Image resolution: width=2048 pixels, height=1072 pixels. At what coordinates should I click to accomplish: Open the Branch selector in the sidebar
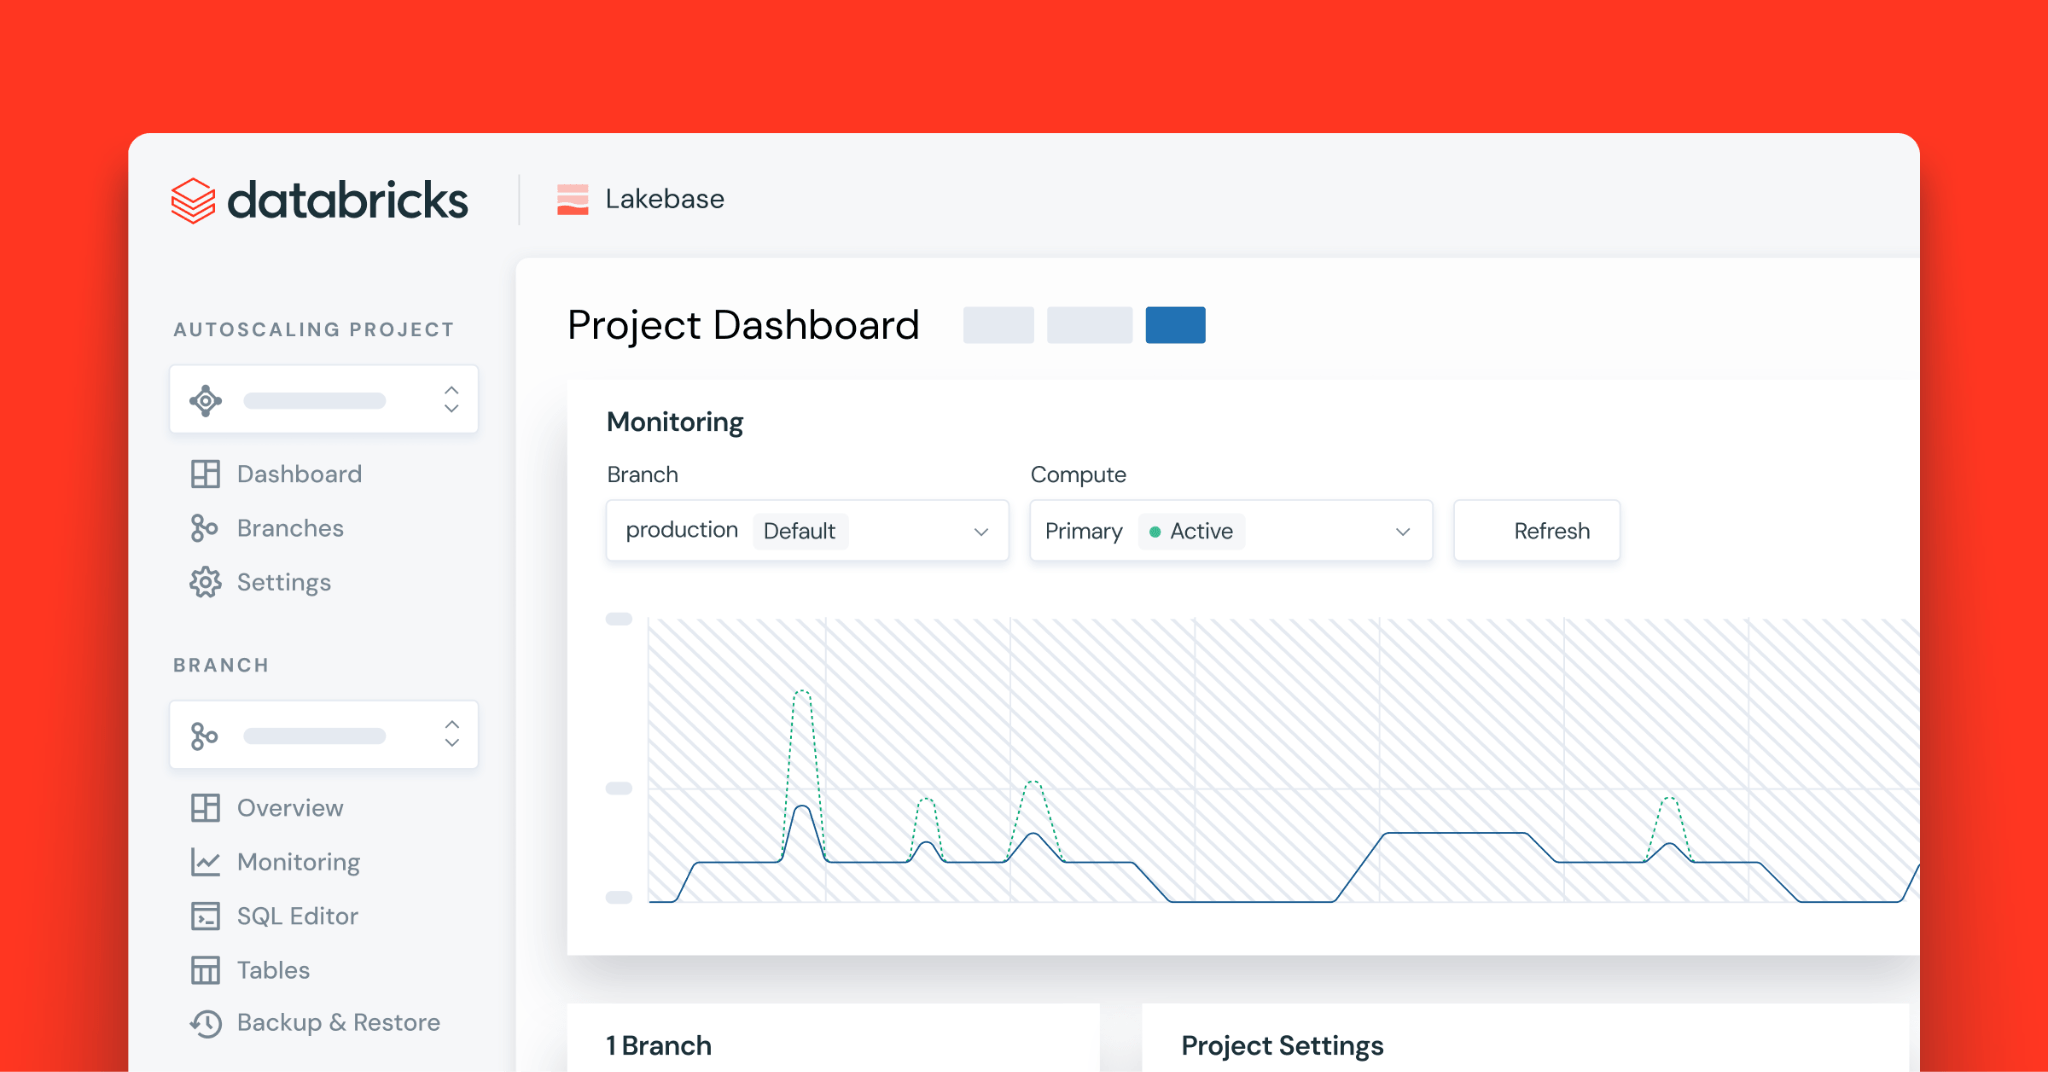point(324,735)
